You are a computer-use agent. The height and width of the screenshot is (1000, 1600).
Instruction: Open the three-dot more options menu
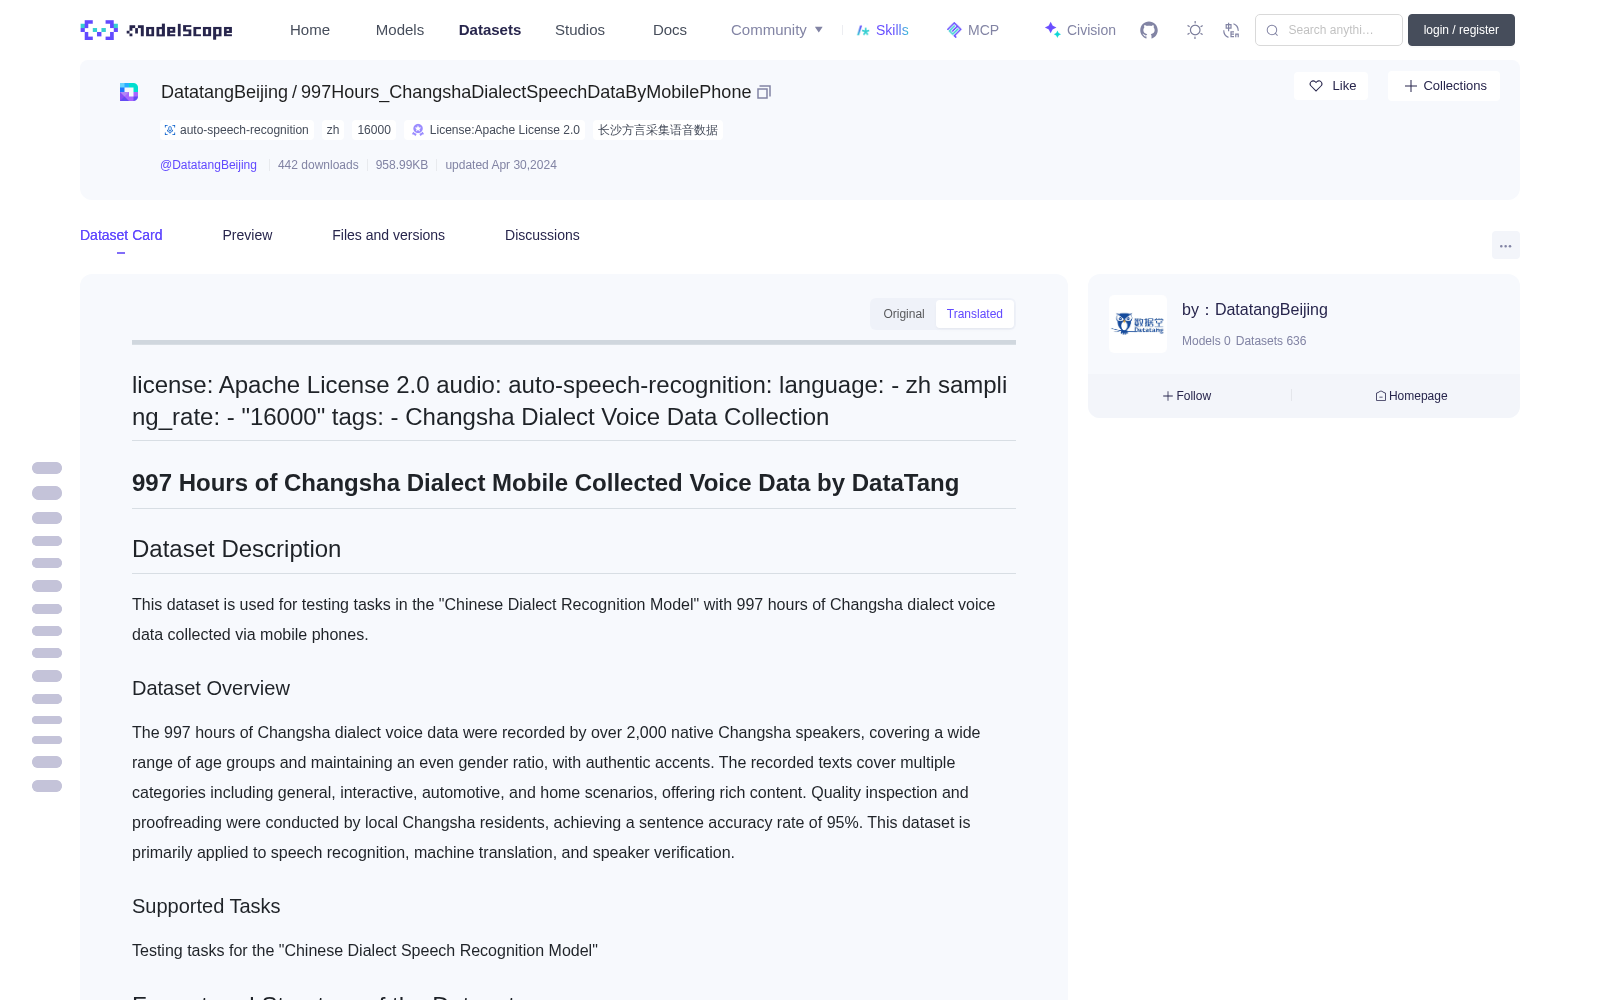coord(1506,245)
